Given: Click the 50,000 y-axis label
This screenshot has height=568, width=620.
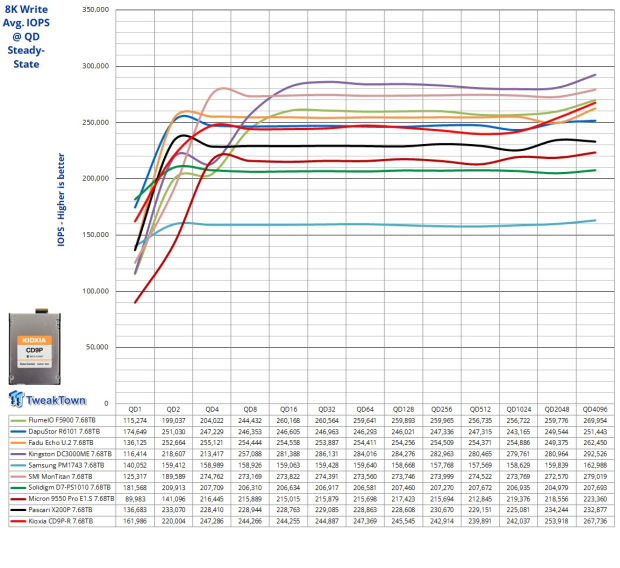Looking at the screenshot, I should [x=97, y=347].
